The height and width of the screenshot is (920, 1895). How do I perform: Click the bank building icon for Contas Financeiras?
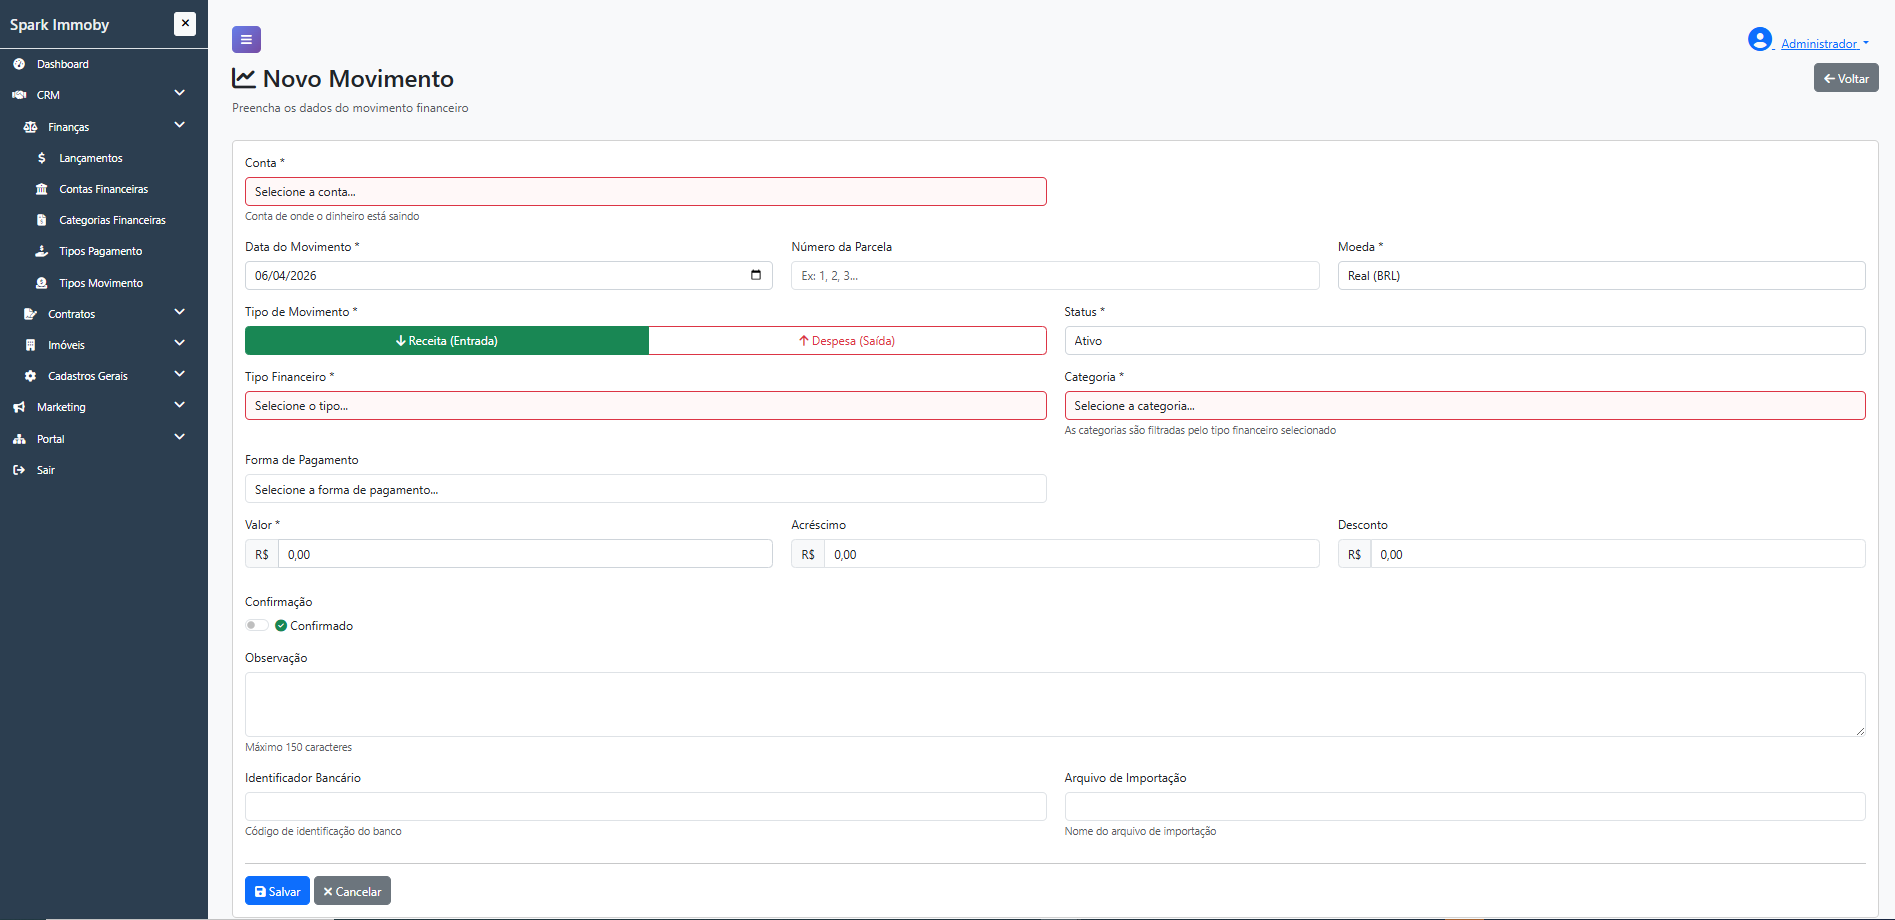pos(41,189)
